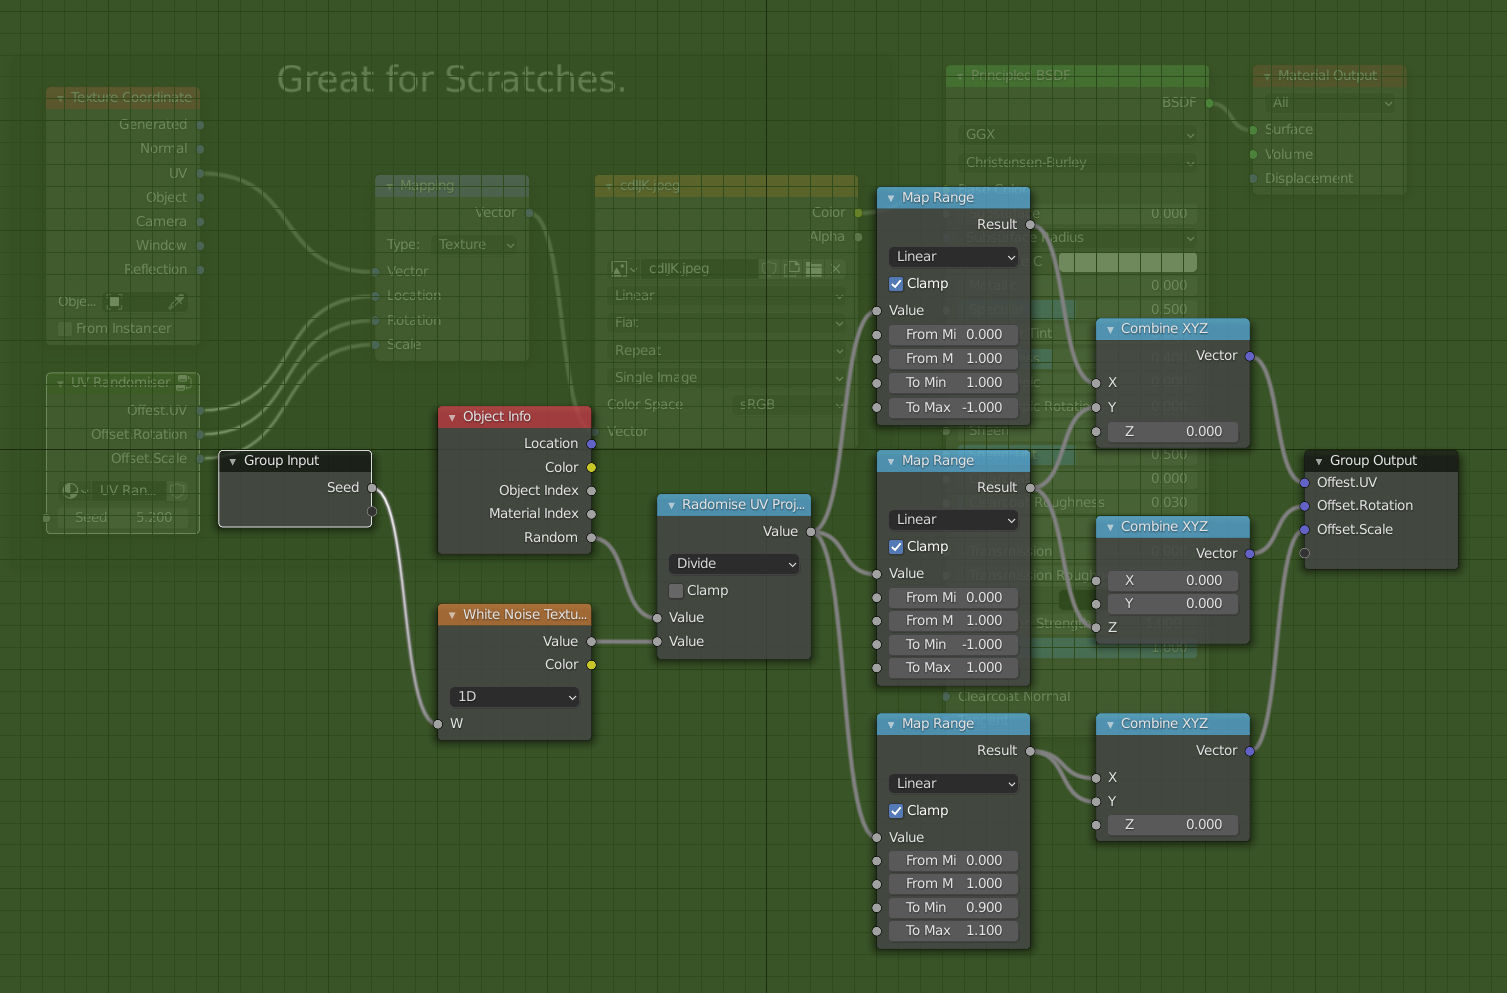This screenshot has width=1507, height=993.
Task: Open the Linear dropdown on the Map Range with To Max 1.100
Action: [953, 784]
